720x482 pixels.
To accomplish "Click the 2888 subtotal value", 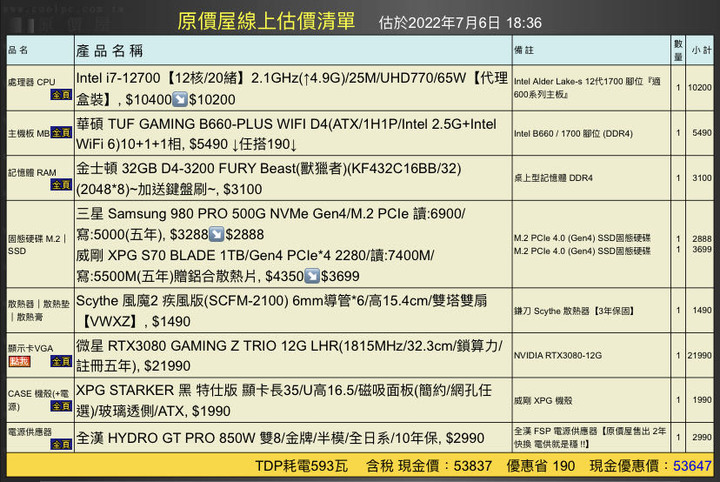I will pos(702,239).
